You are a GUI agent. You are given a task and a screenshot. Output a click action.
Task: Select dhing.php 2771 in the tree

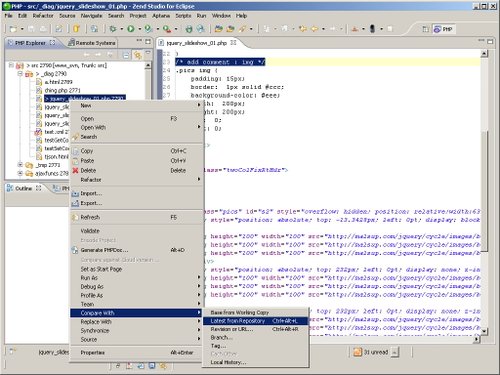pyautogui.click(x=62, y=90)
